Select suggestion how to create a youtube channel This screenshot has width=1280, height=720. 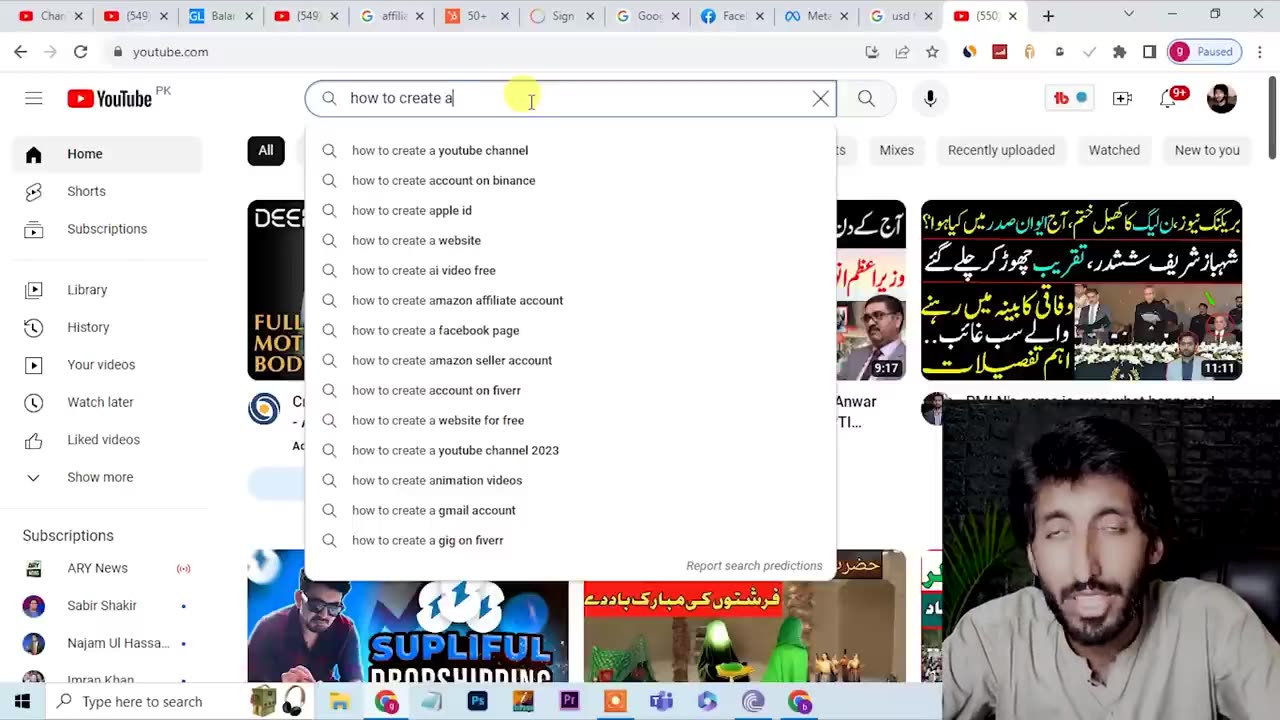(570, 150)
